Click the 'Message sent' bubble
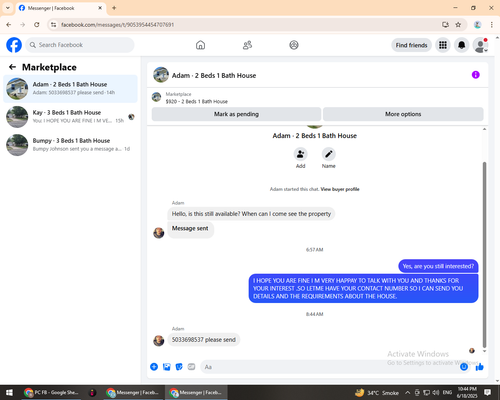 190,230
